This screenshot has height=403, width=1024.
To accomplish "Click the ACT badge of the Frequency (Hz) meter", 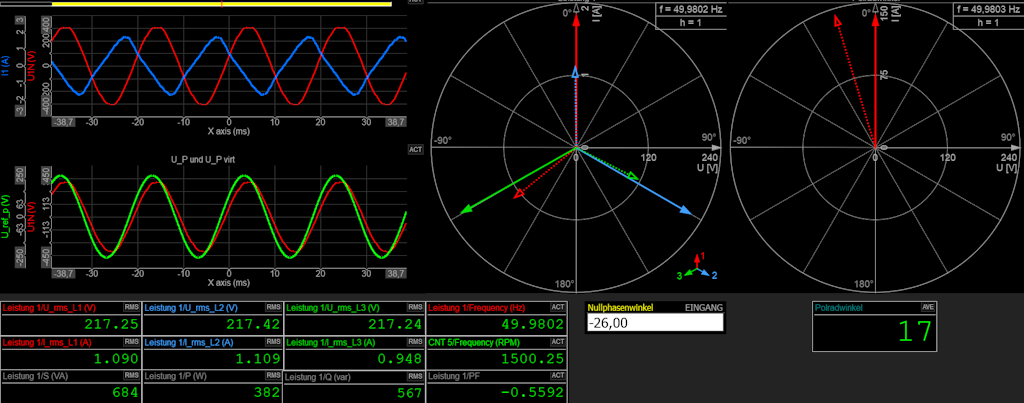I will pos(558,306).
